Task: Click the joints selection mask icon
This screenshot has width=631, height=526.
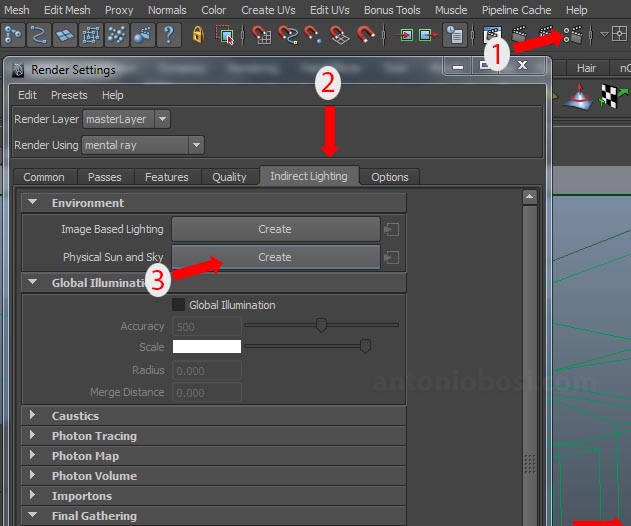Action: pos(14,35)
